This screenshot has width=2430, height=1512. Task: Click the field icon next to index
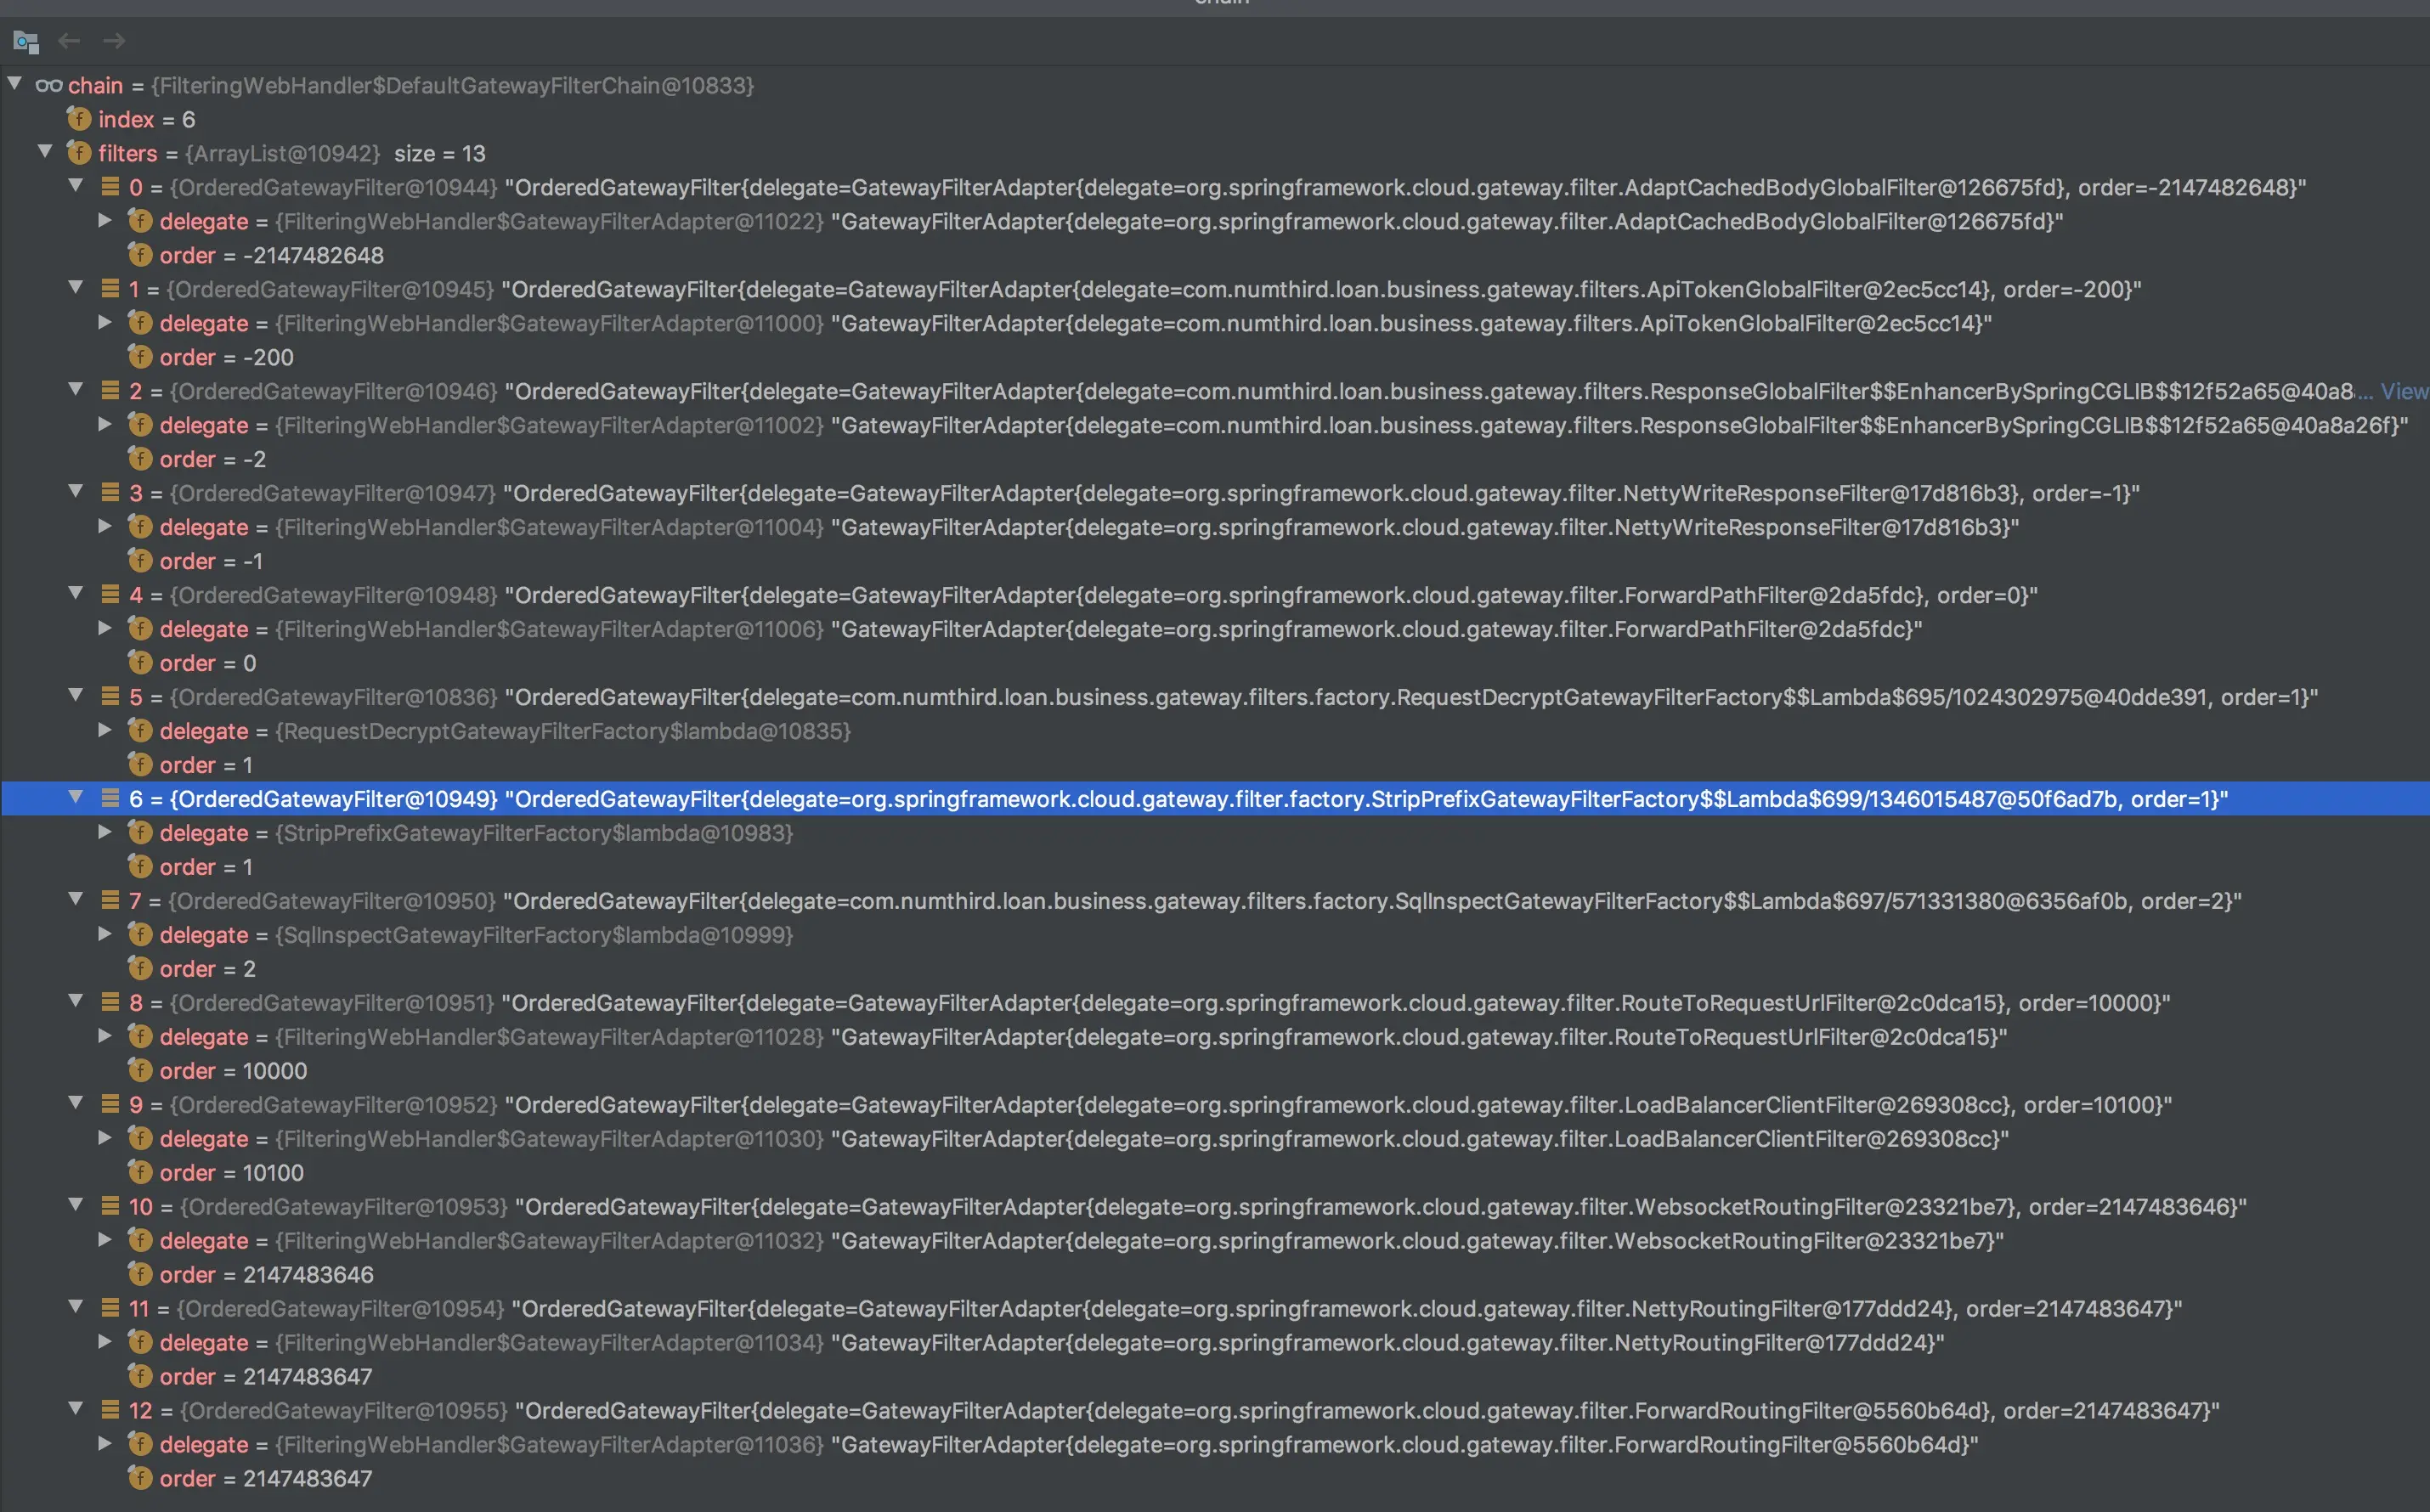pos(79,119)
